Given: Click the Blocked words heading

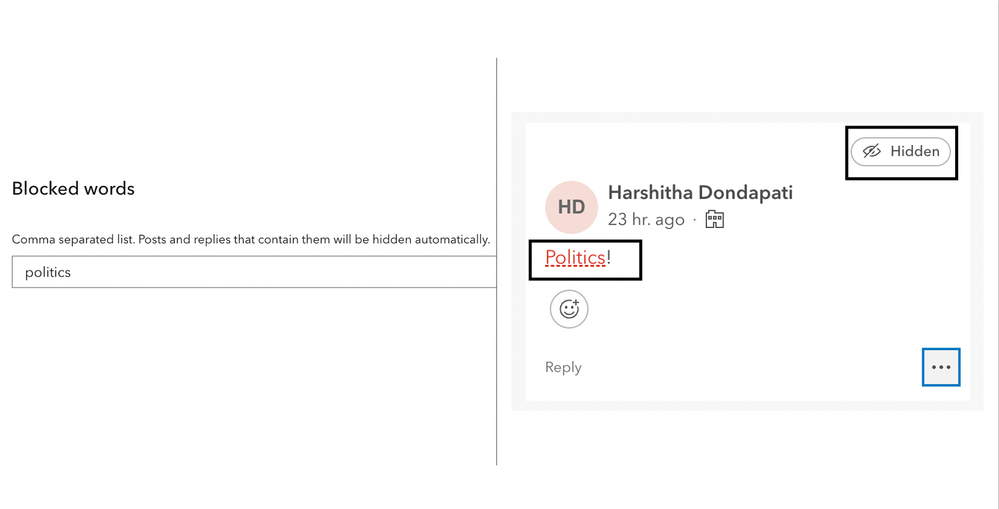Looking at the screenshot, I should (x=73, y=188).
